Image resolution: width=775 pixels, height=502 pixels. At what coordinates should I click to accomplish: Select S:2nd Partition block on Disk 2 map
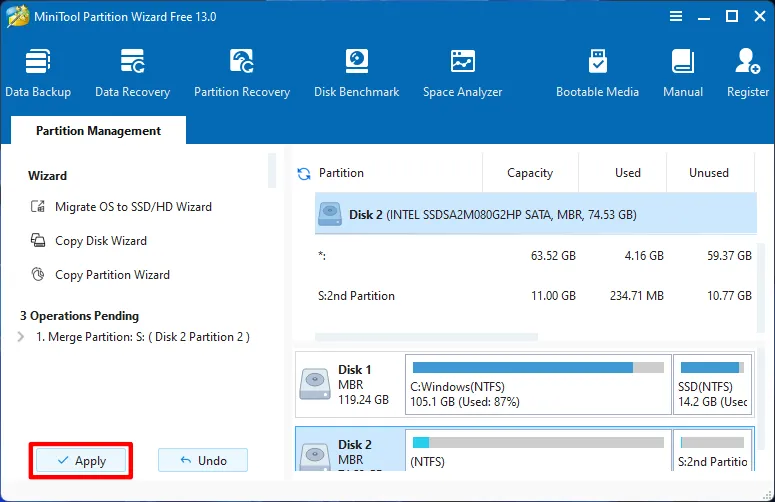pyautogui.click(x=713, y=450)
